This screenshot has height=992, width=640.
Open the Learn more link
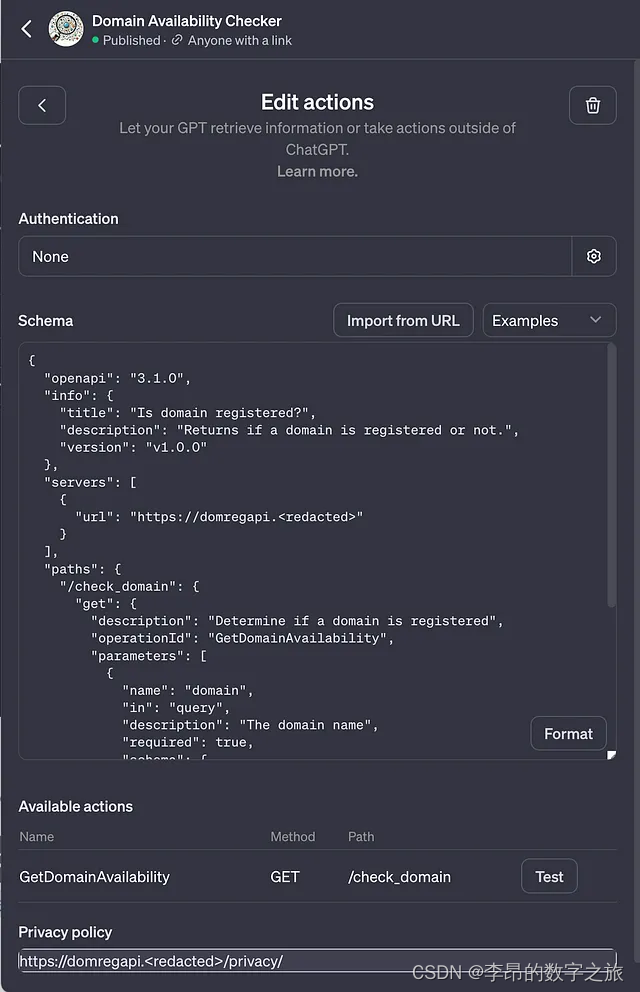tap(317, 171)
